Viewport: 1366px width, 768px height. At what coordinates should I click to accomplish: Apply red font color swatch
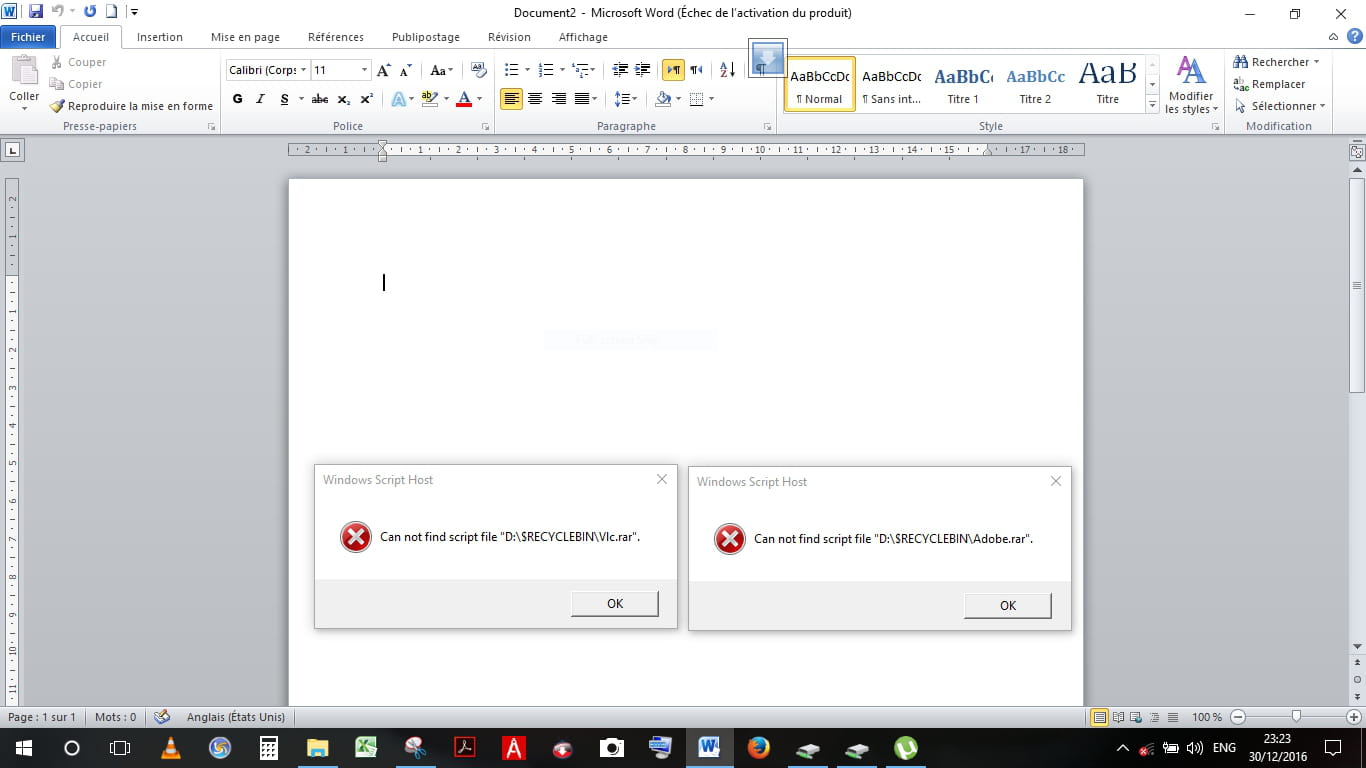pyautogui.click(x=464, y=99)
